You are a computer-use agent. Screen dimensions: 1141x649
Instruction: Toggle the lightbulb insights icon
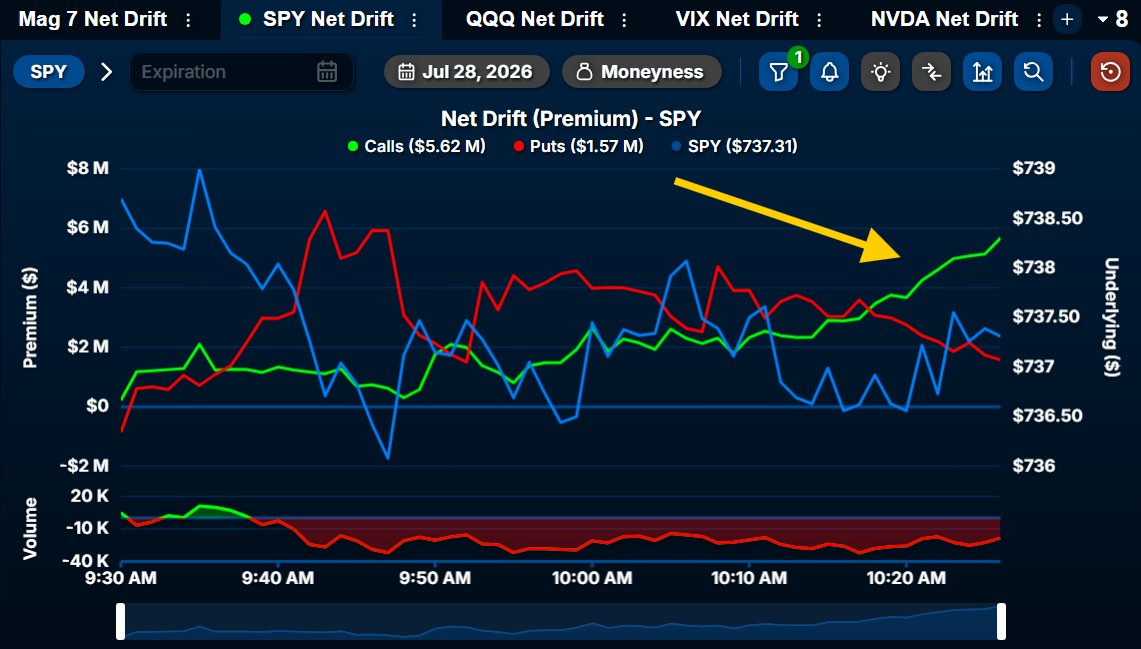pos(880,72)
